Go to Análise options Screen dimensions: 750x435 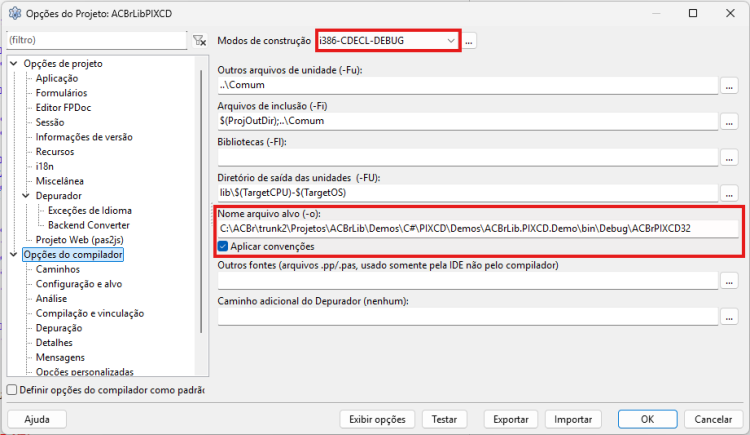click(x=51, y=299)
